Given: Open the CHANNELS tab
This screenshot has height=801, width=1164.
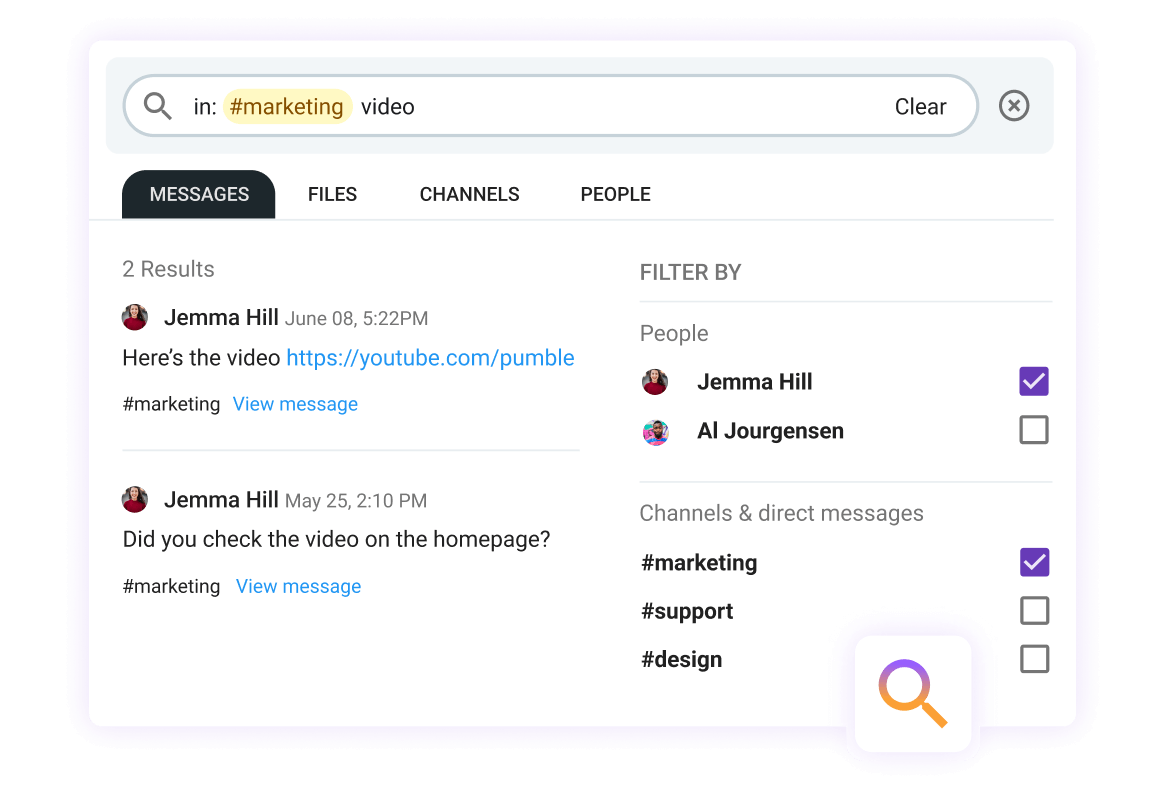Looking at the screenshot, I should point(469,194).
